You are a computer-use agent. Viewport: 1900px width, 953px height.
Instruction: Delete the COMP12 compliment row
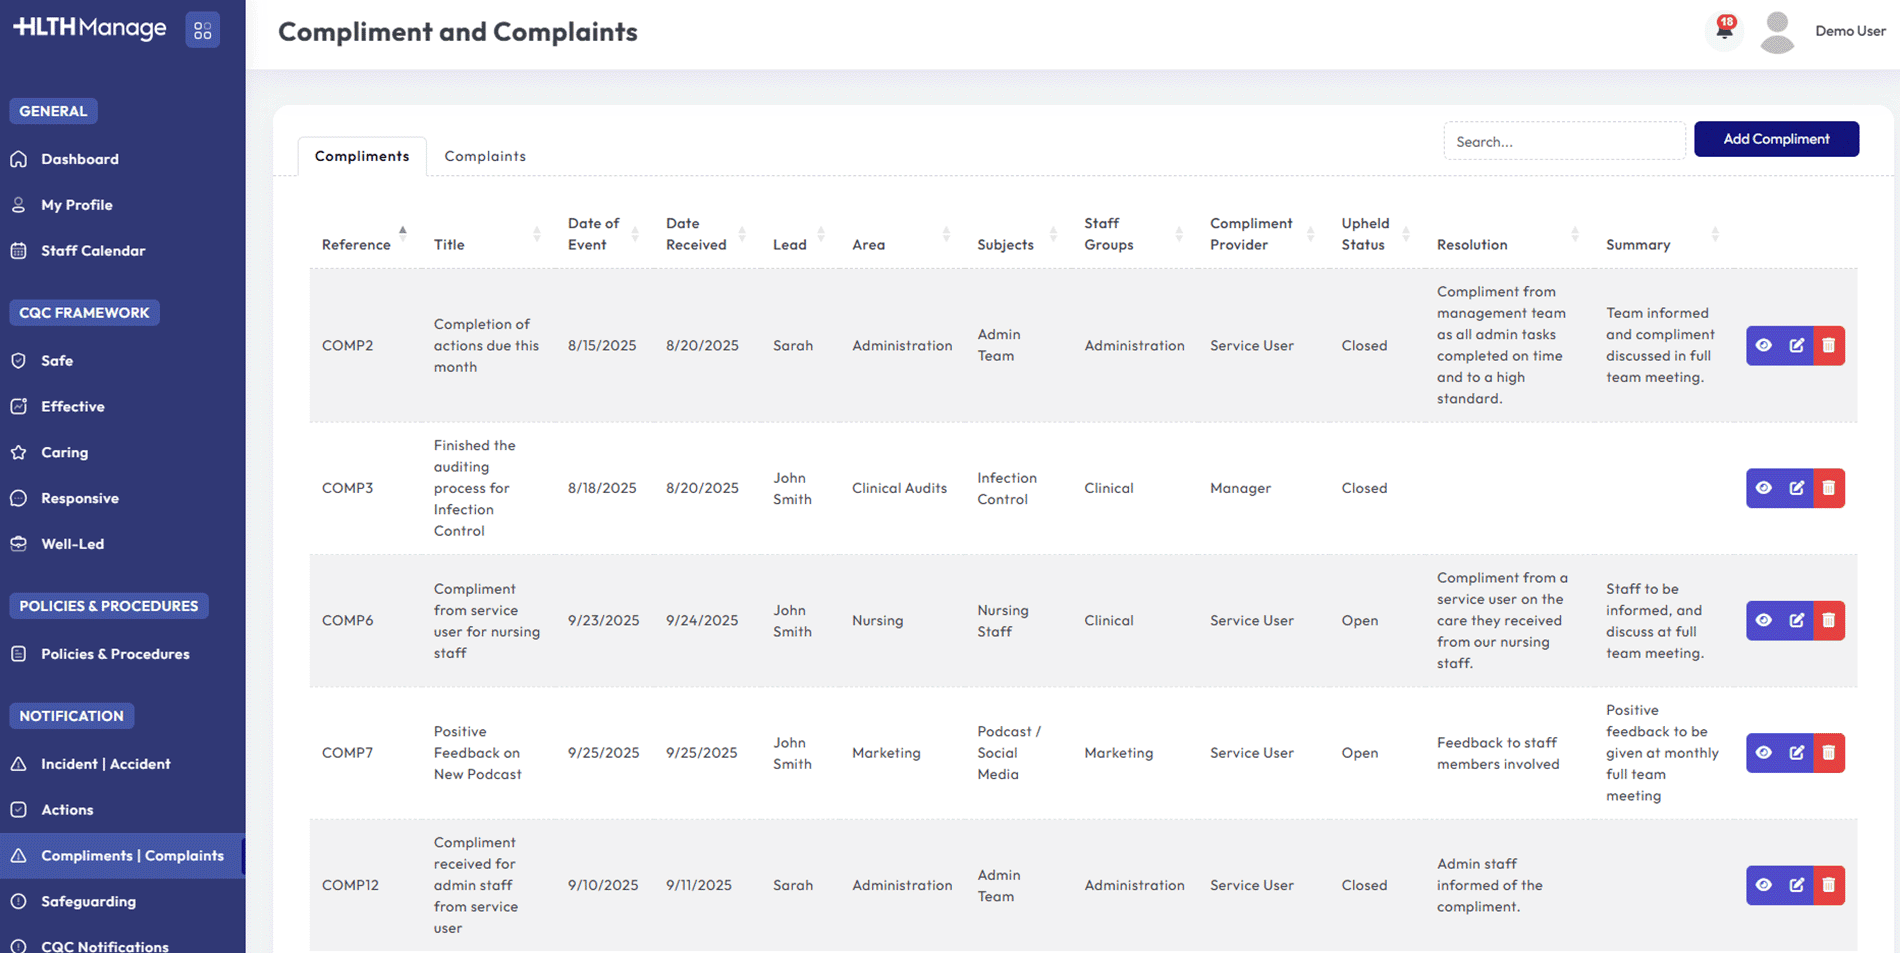[x=1829, y=885]
